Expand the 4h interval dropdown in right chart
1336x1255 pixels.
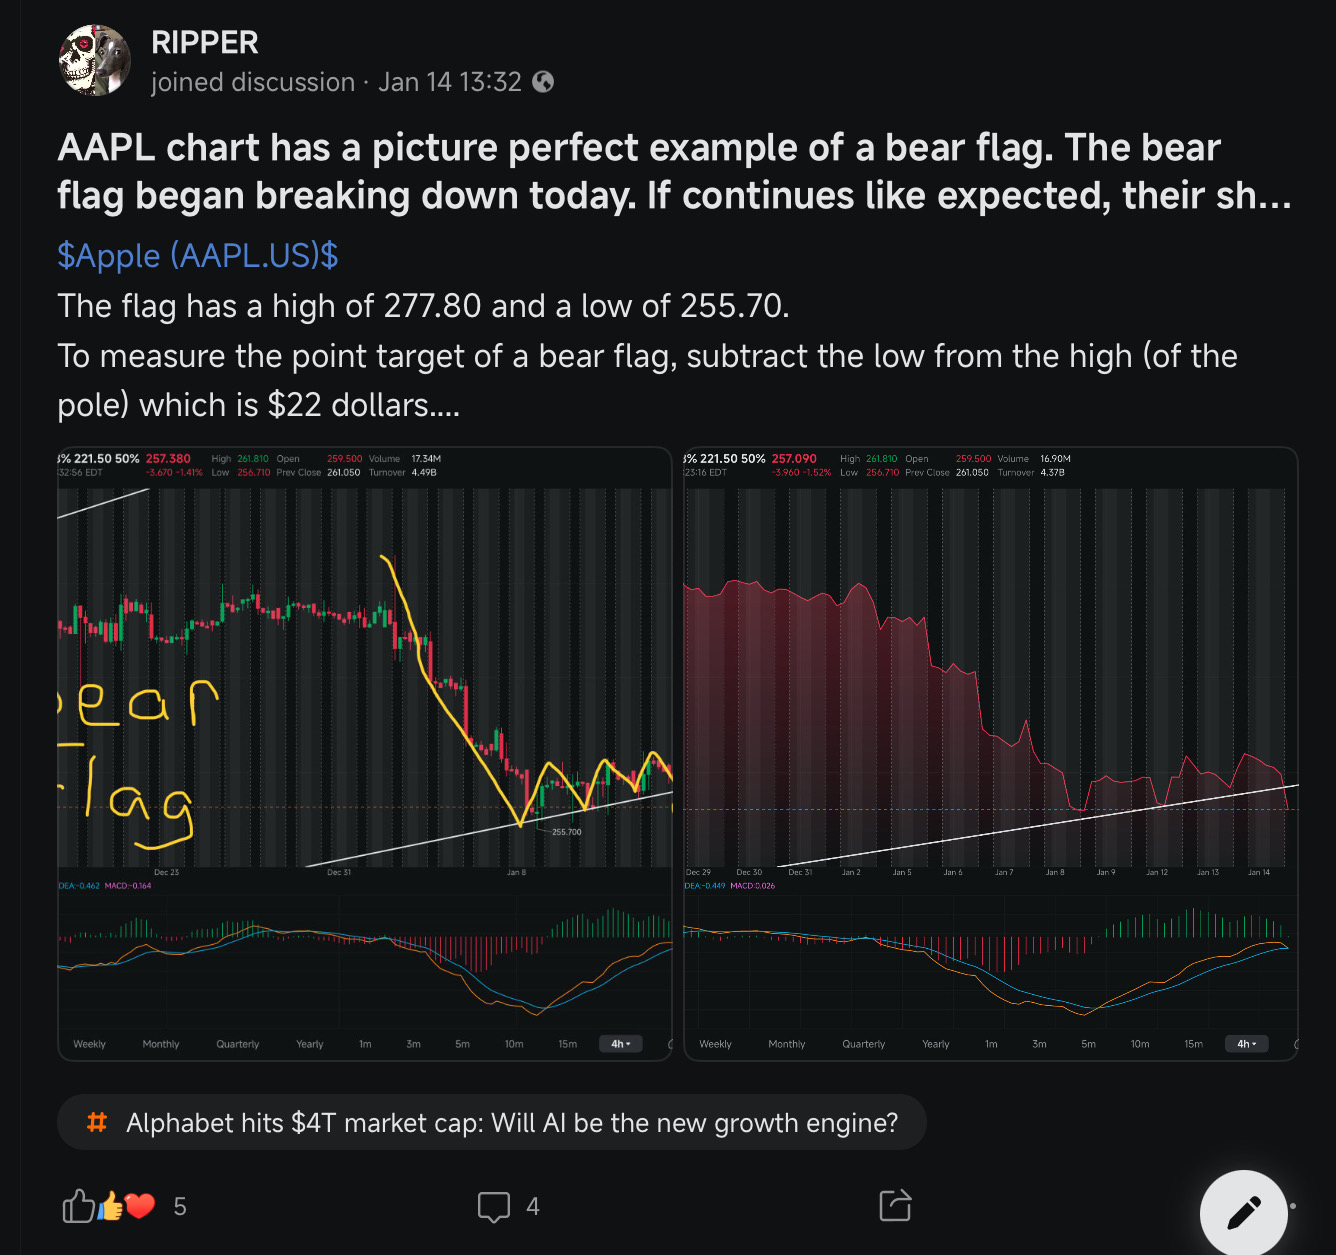tap(1247, 1044)
